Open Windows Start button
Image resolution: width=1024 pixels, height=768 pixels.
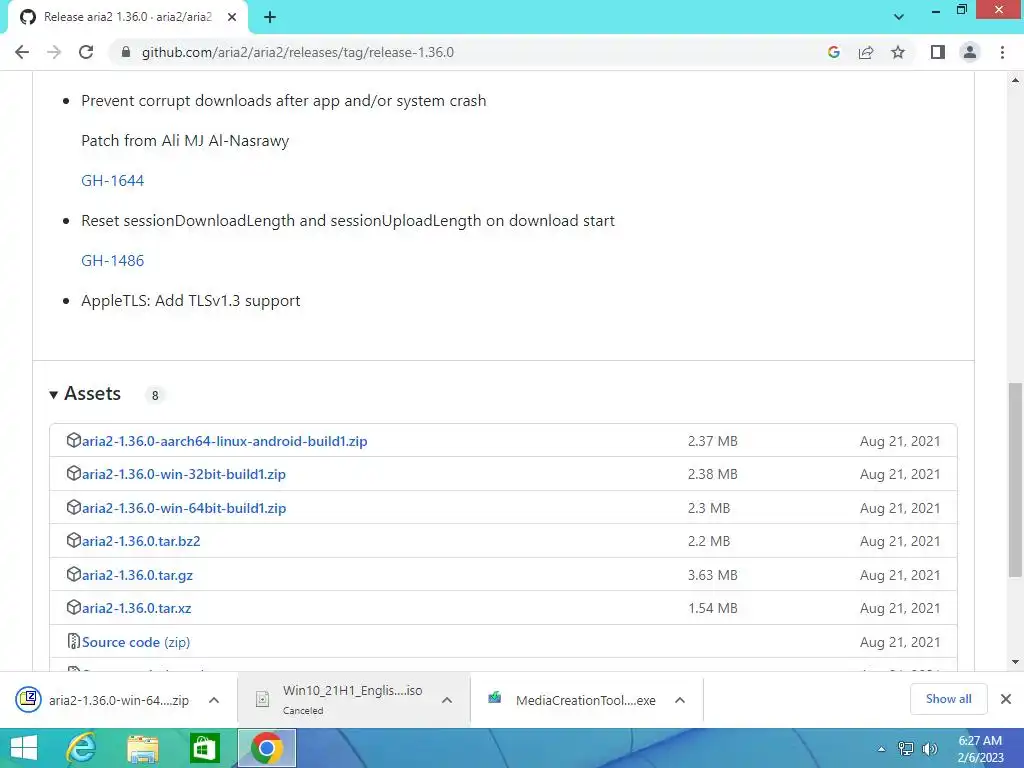24,748
